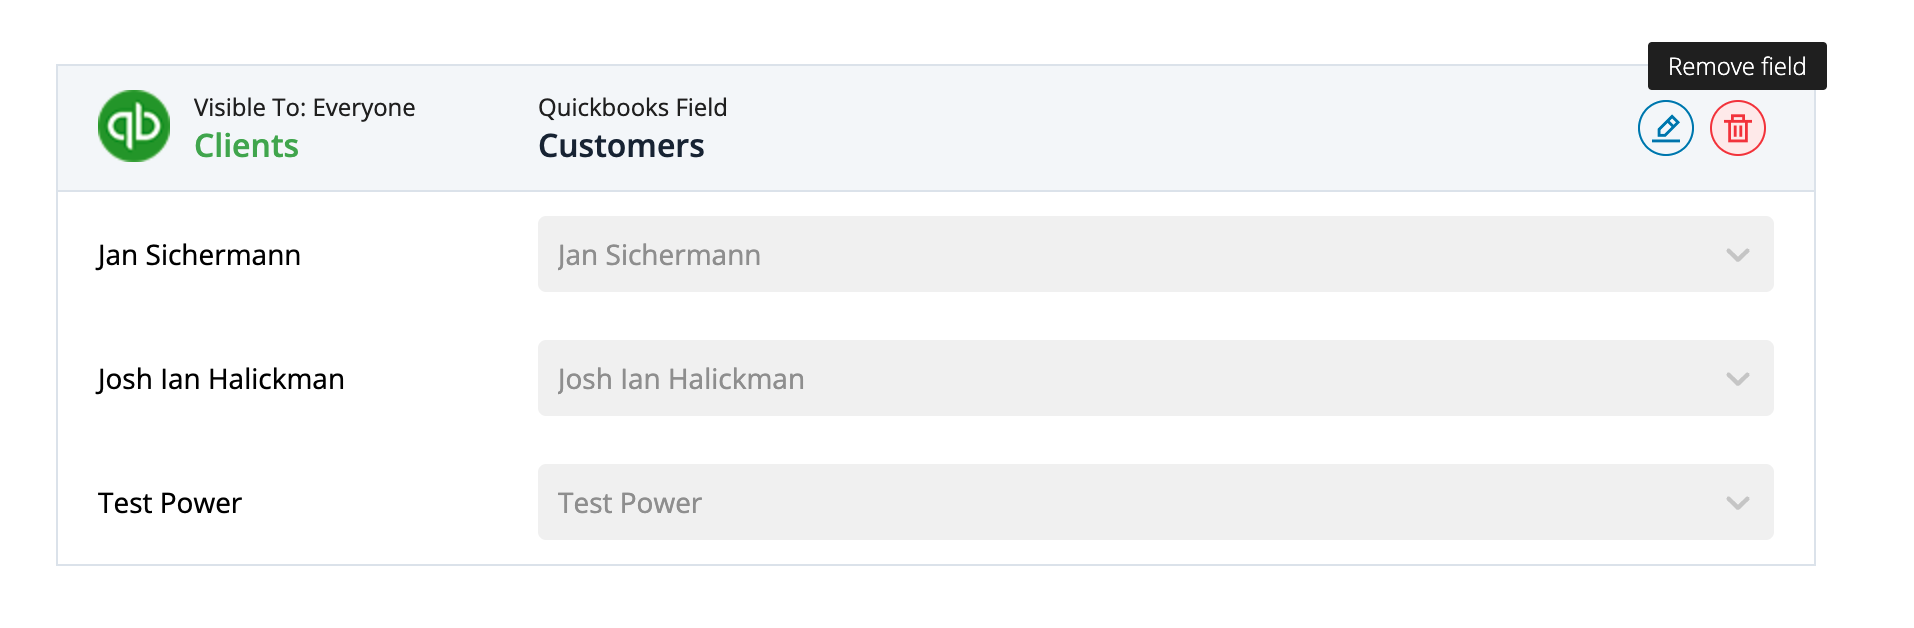1914x628 pixels.
Task: Click the Customers field heading
Action: click(621, 146)
